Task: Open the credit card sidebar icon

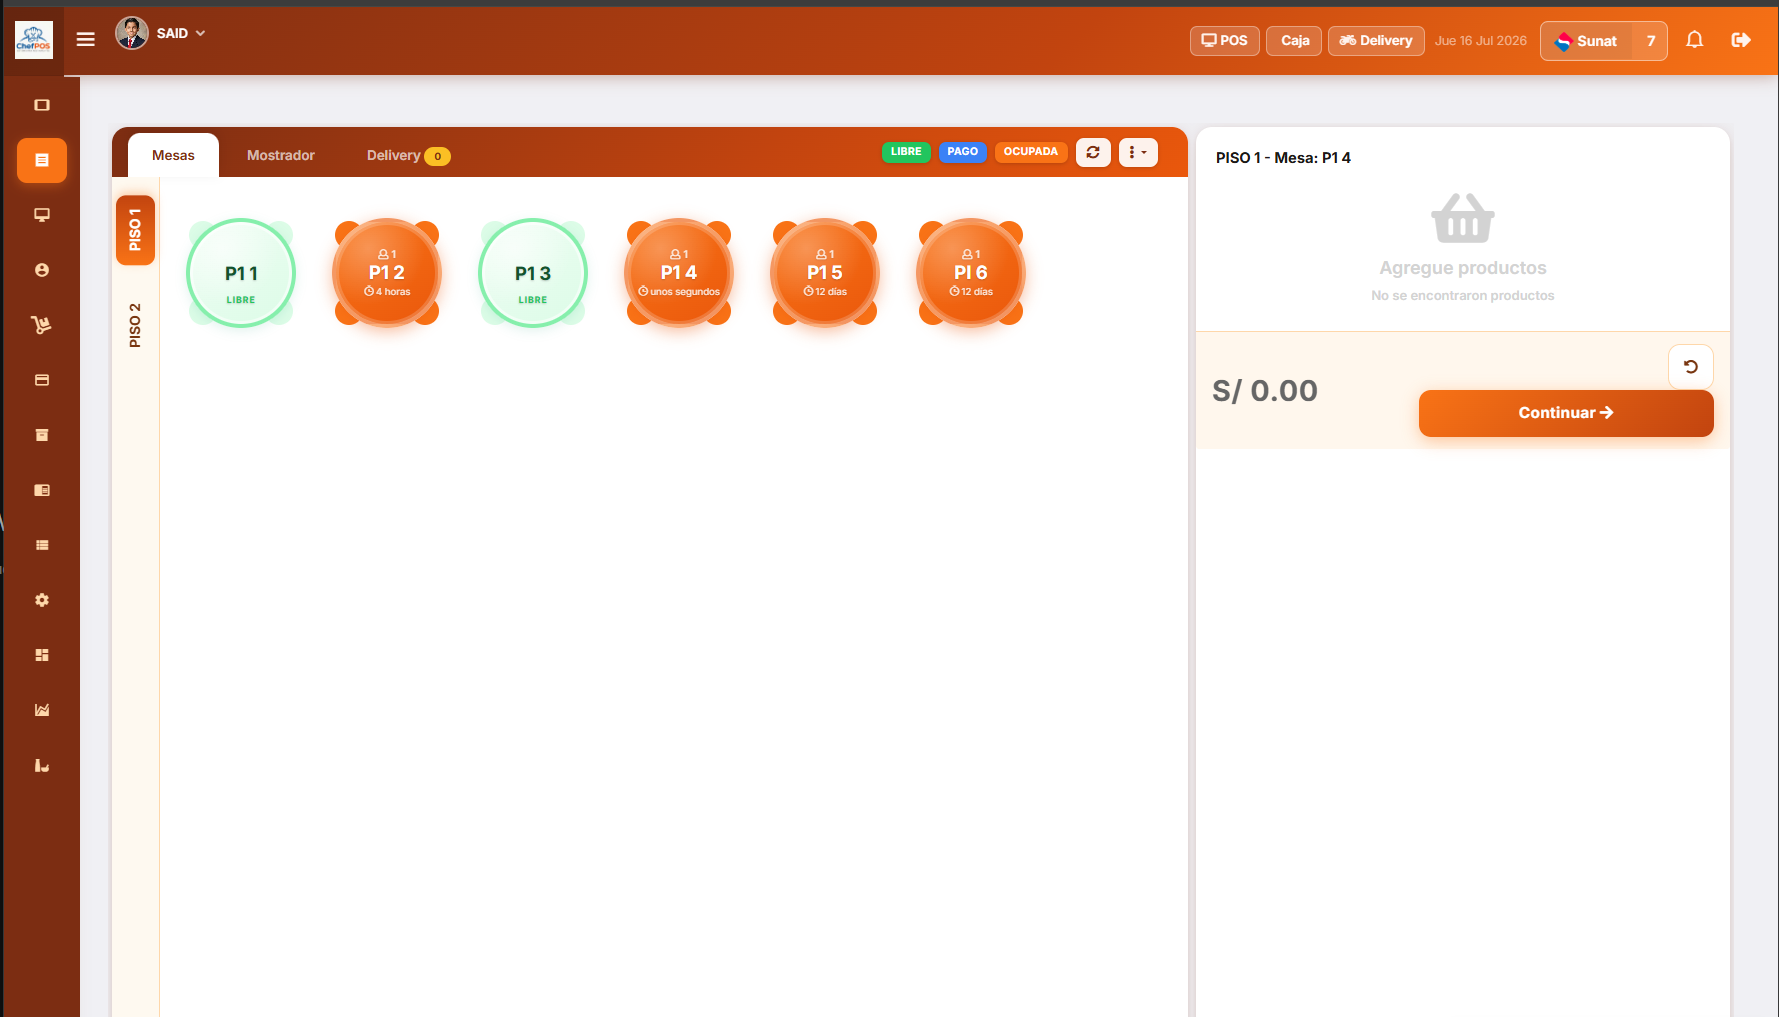Action: [x=42, y=380]
